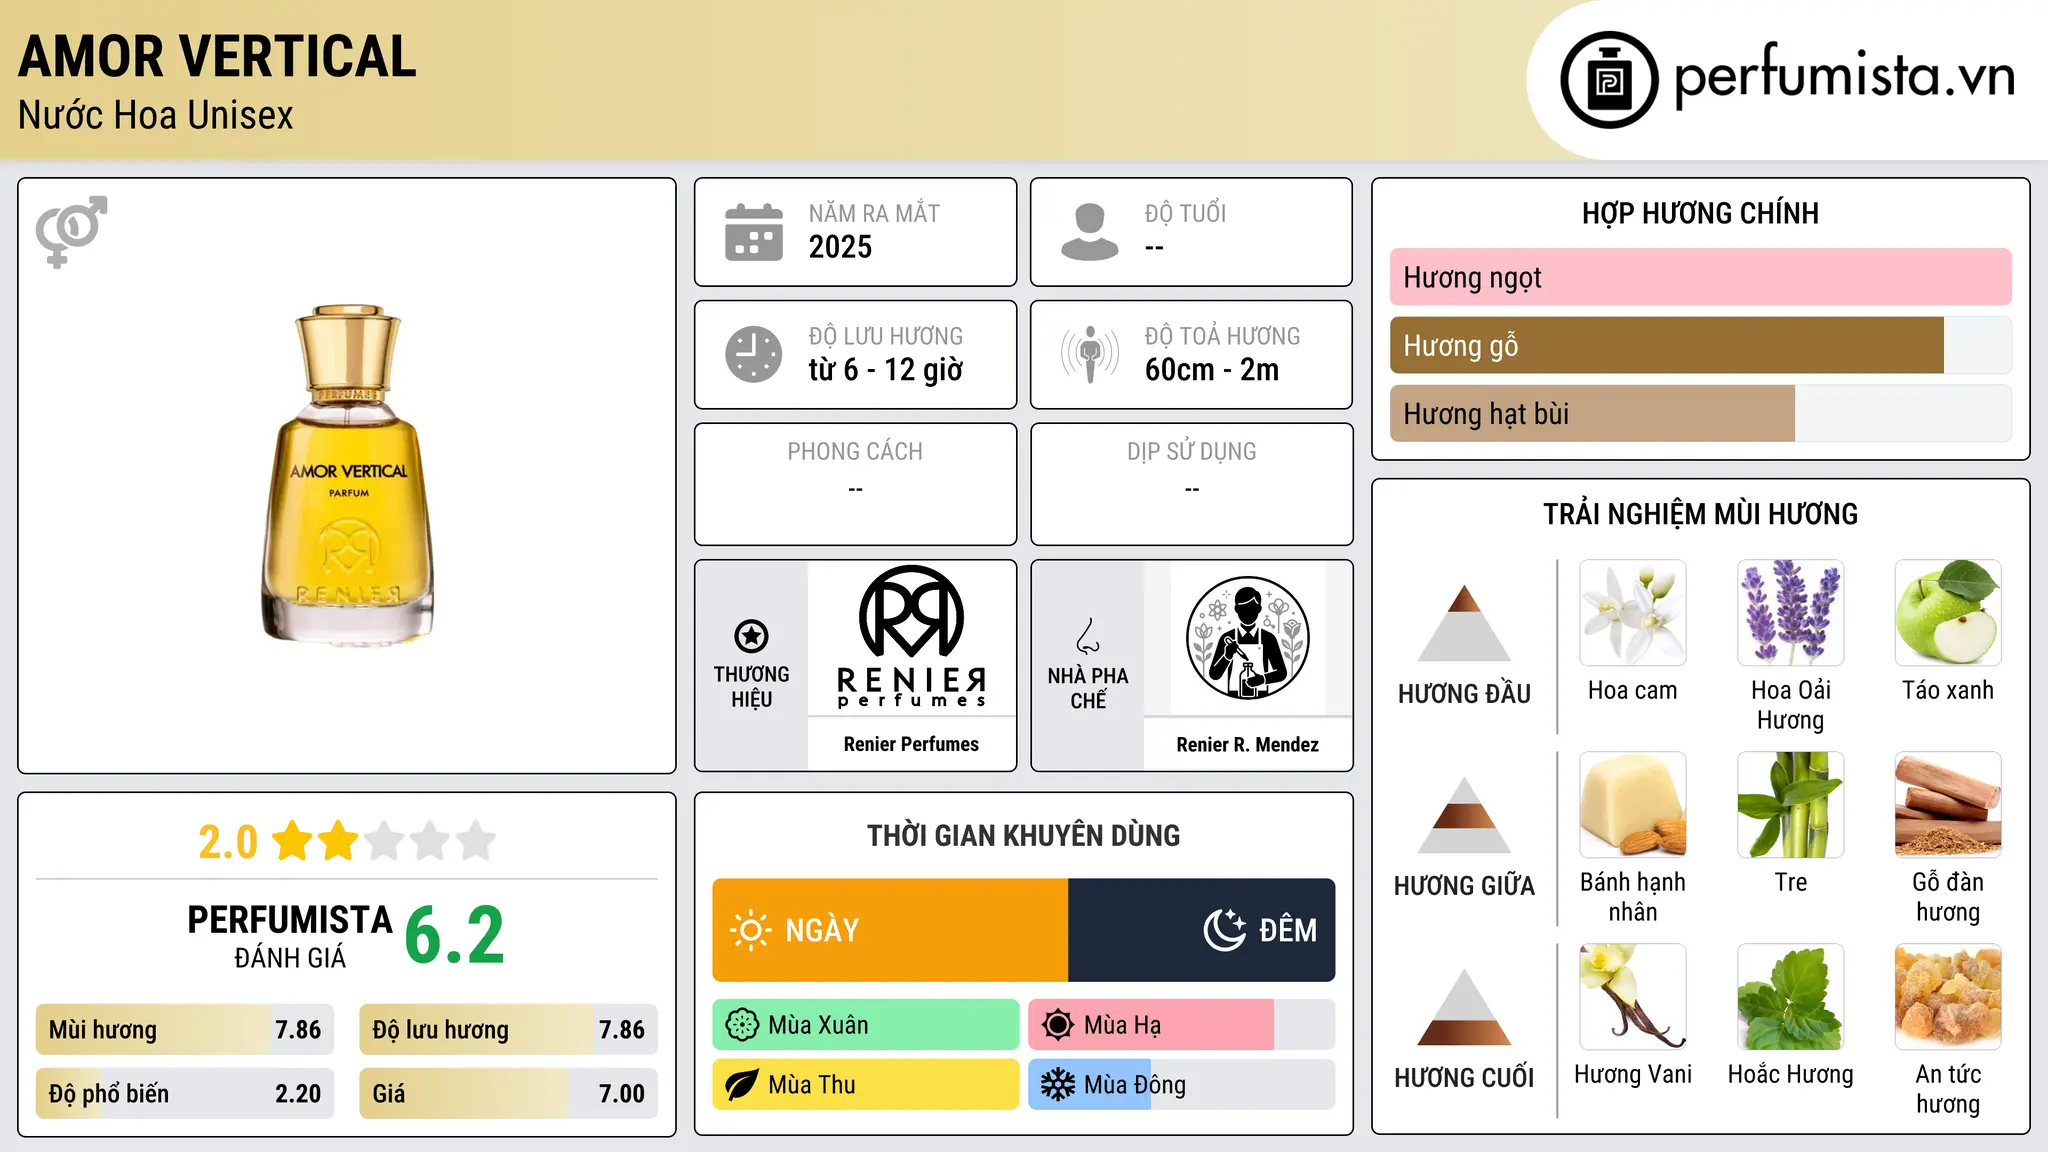Image resolution: width=2048 pixels, height=1152 pixels.
Task: Click the Mùa Thu season bar
Action: [x=866, y=1085]
